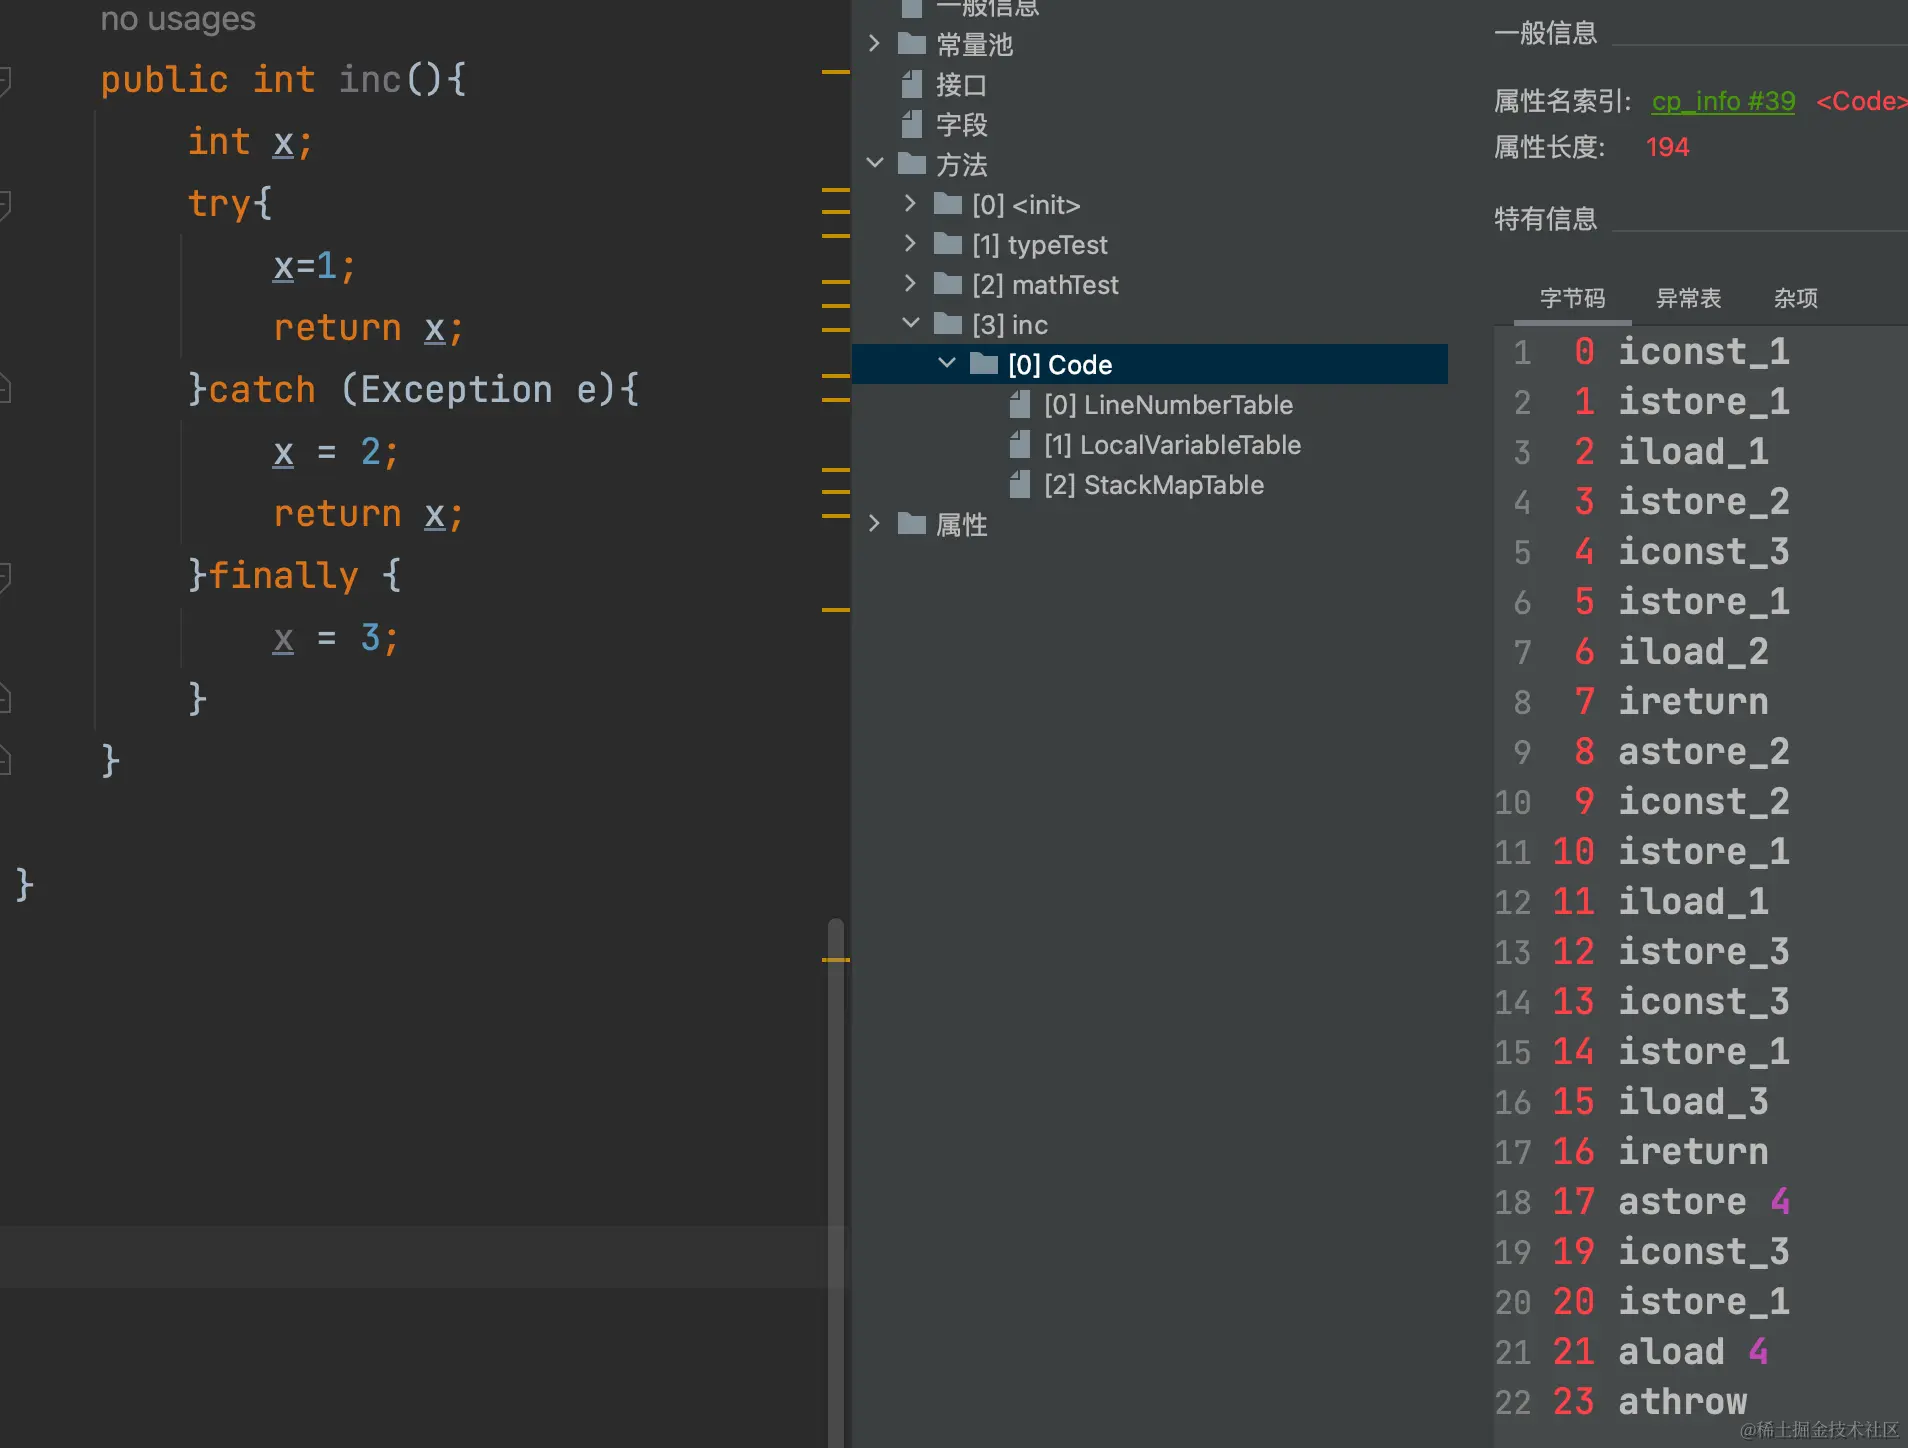Open the cp_info #39 link
This screenshot has height=1448, width=1908.
tap(1723, 101)
